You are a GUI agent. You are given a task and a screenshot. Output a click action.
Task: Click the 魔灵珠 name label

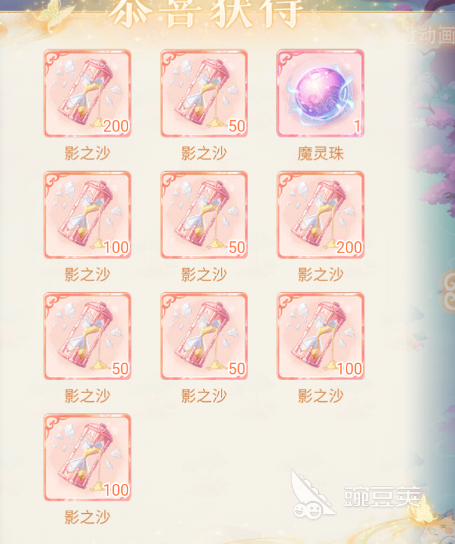pos(320,153)
